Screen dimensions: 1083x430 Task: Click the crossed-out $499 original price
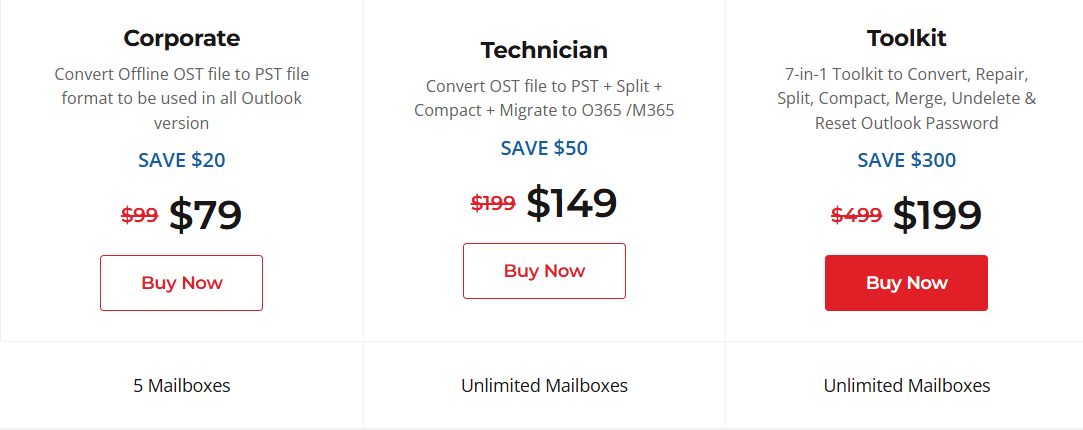tap(856, 215)
